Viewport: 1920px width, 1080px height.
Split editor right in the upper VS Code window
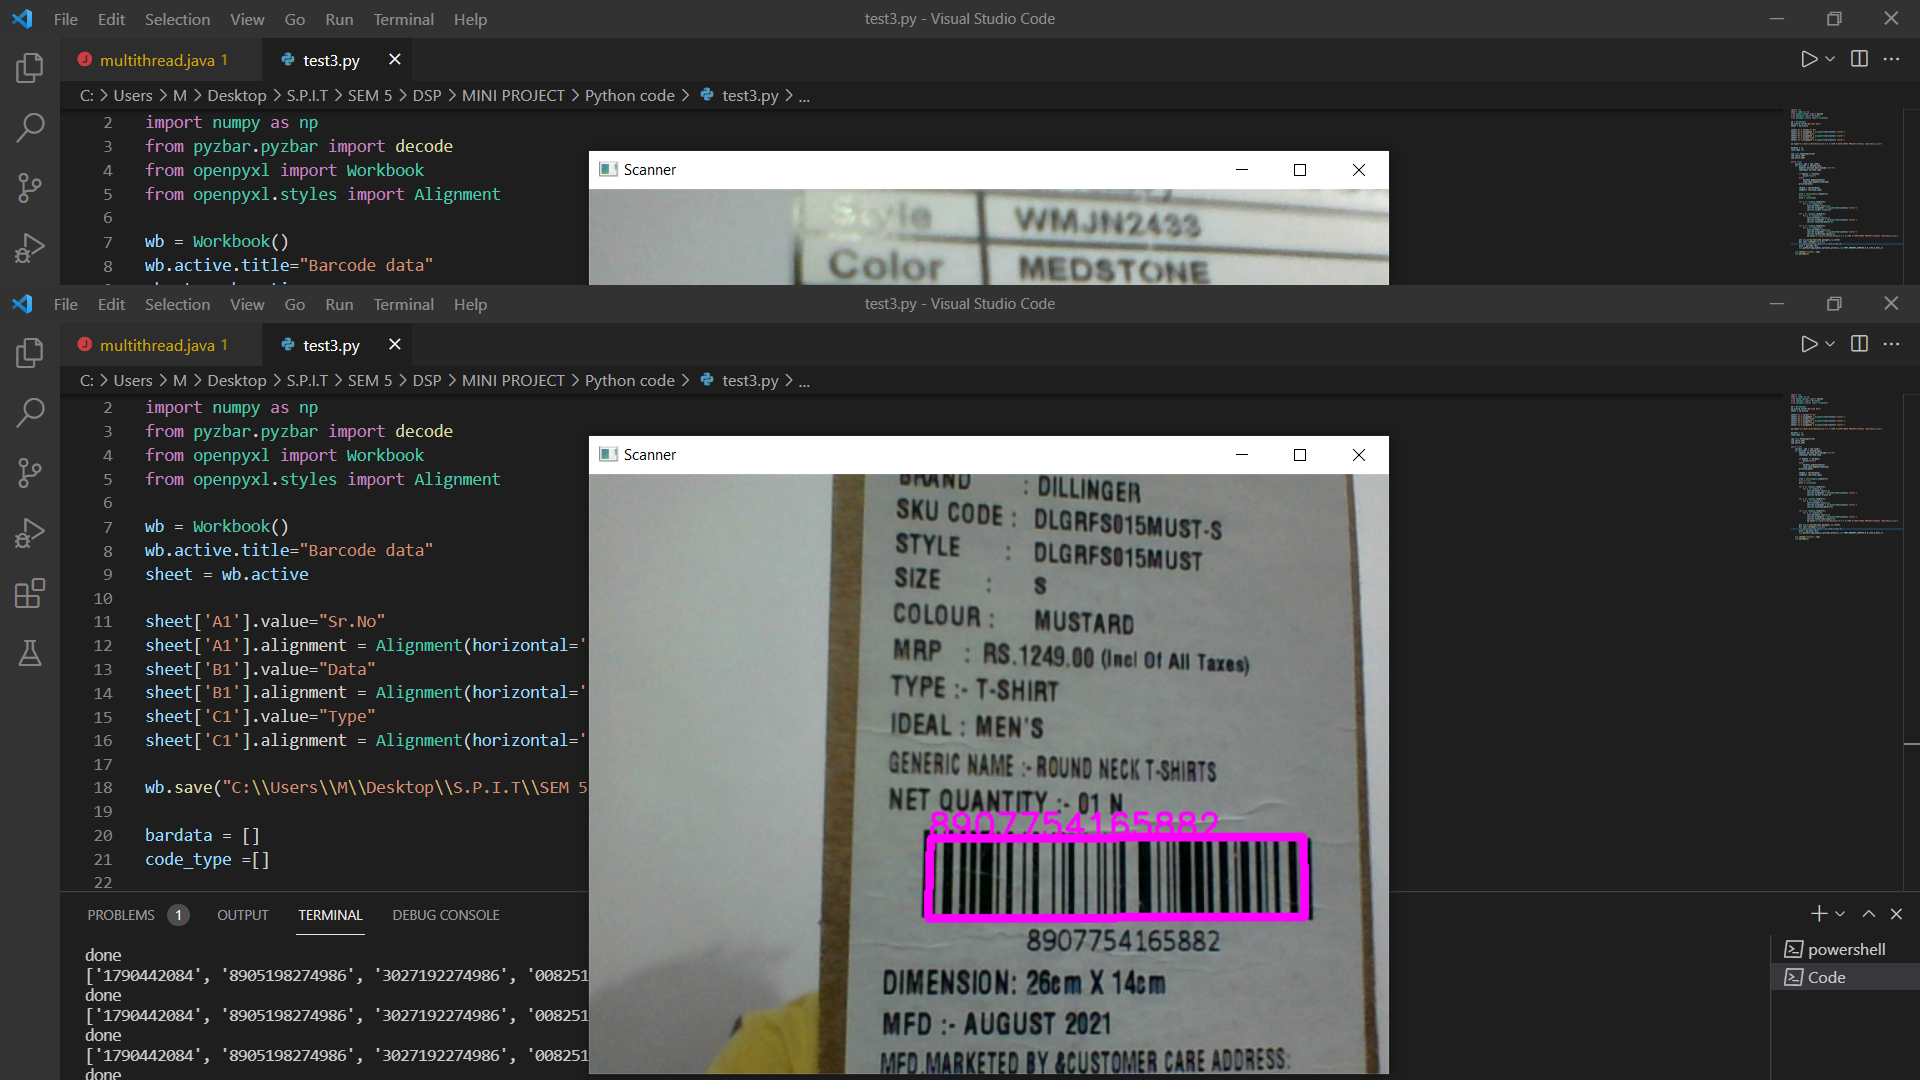point(1859,59)
